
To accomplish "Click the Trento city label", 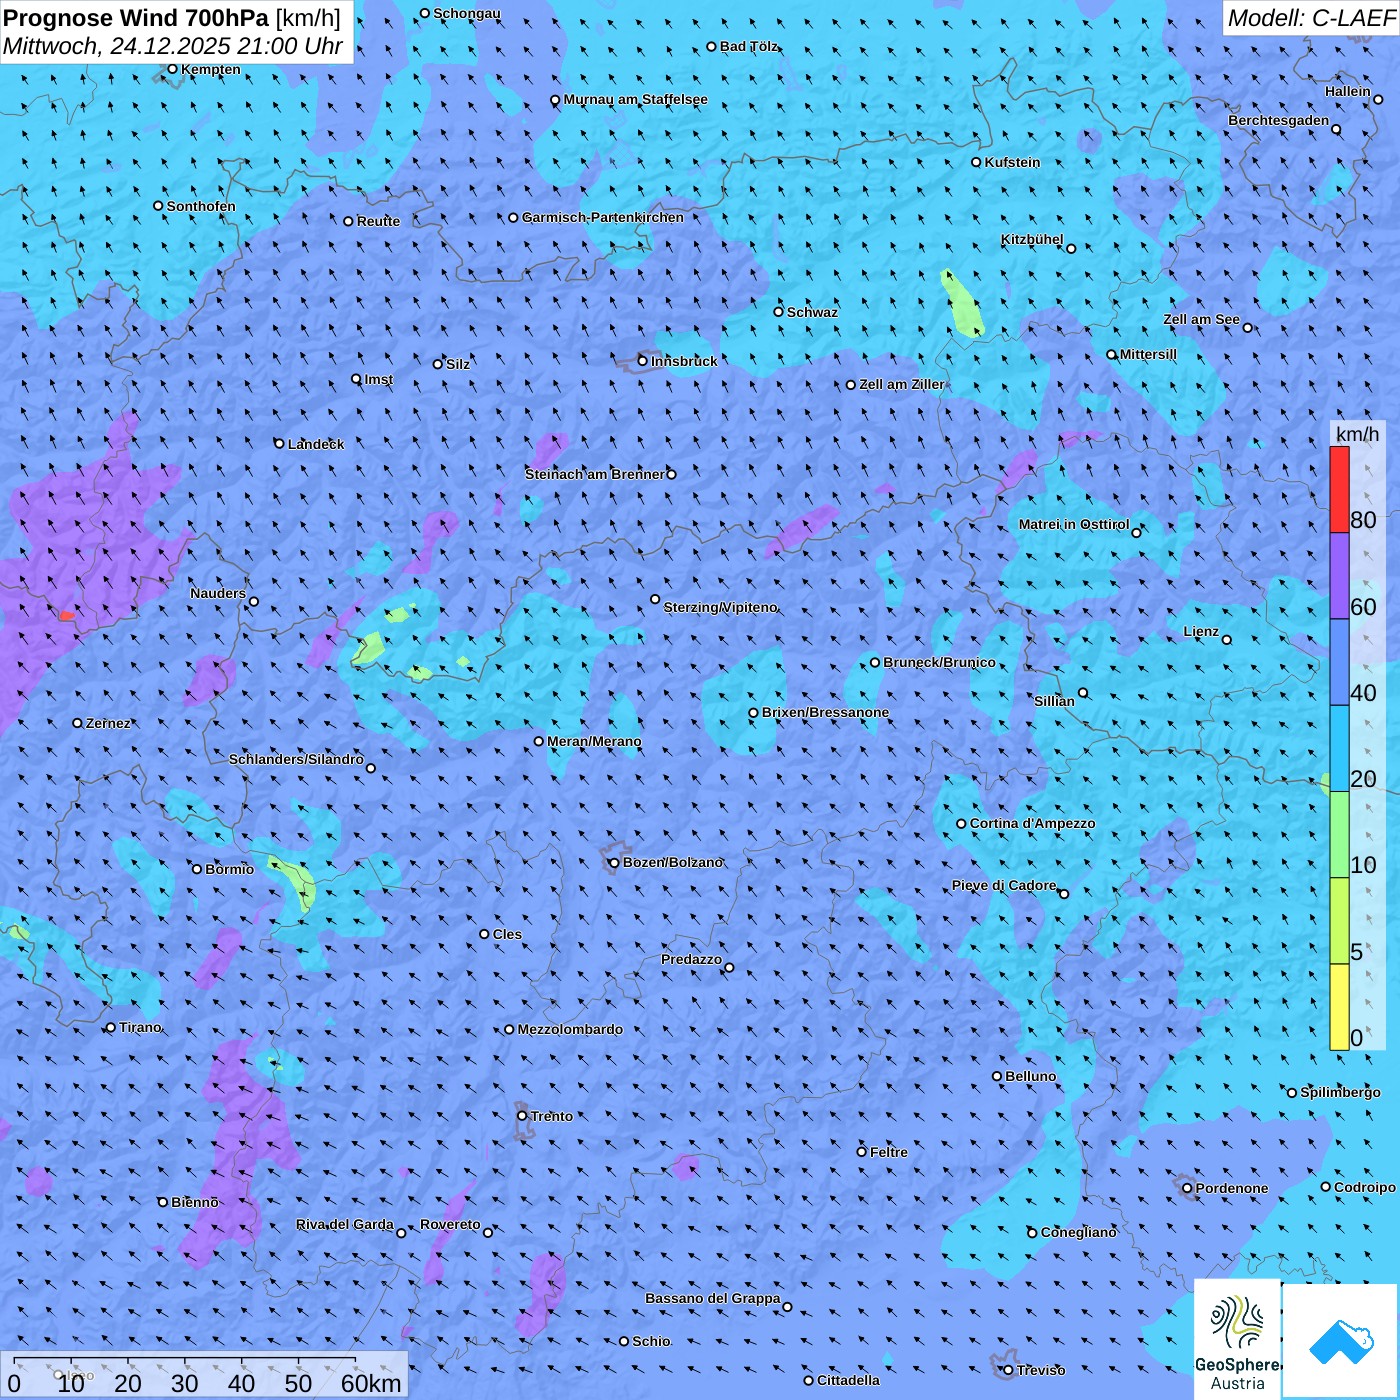I will (552, 1116).
